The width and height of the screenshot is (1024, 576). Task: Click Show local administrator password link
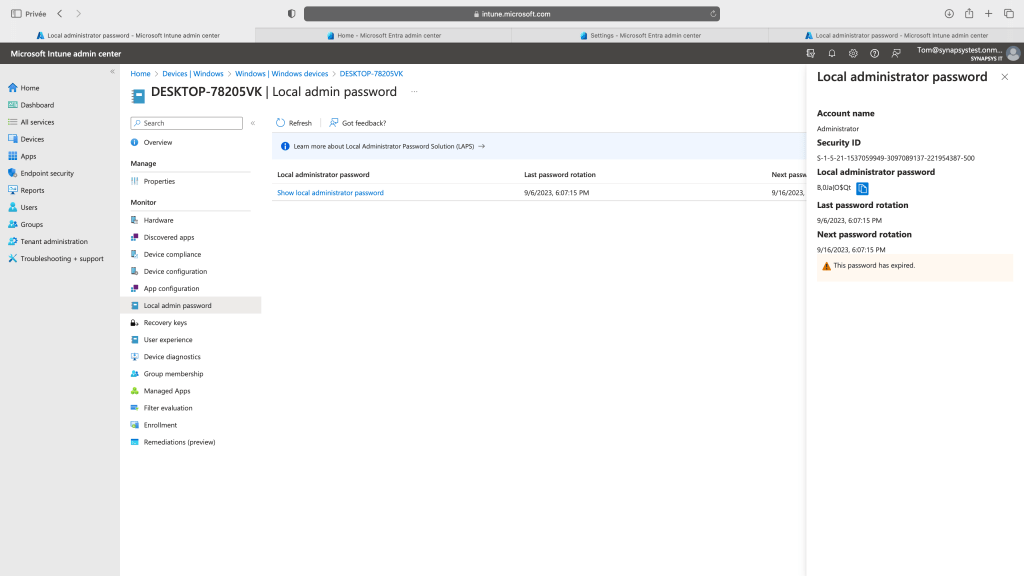(x=330, y=193)
